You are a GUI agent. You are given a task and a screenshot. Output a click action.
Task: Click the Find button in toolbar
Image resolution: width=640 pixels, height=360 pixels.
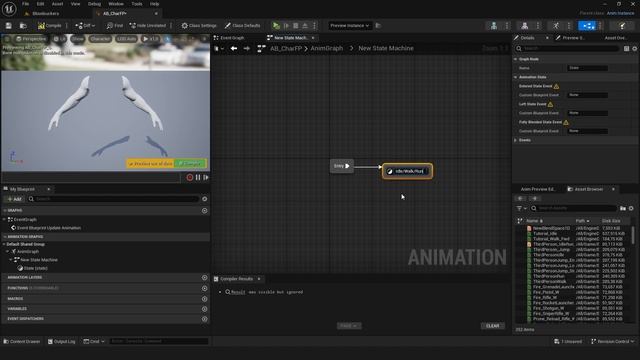pos(115,26)
